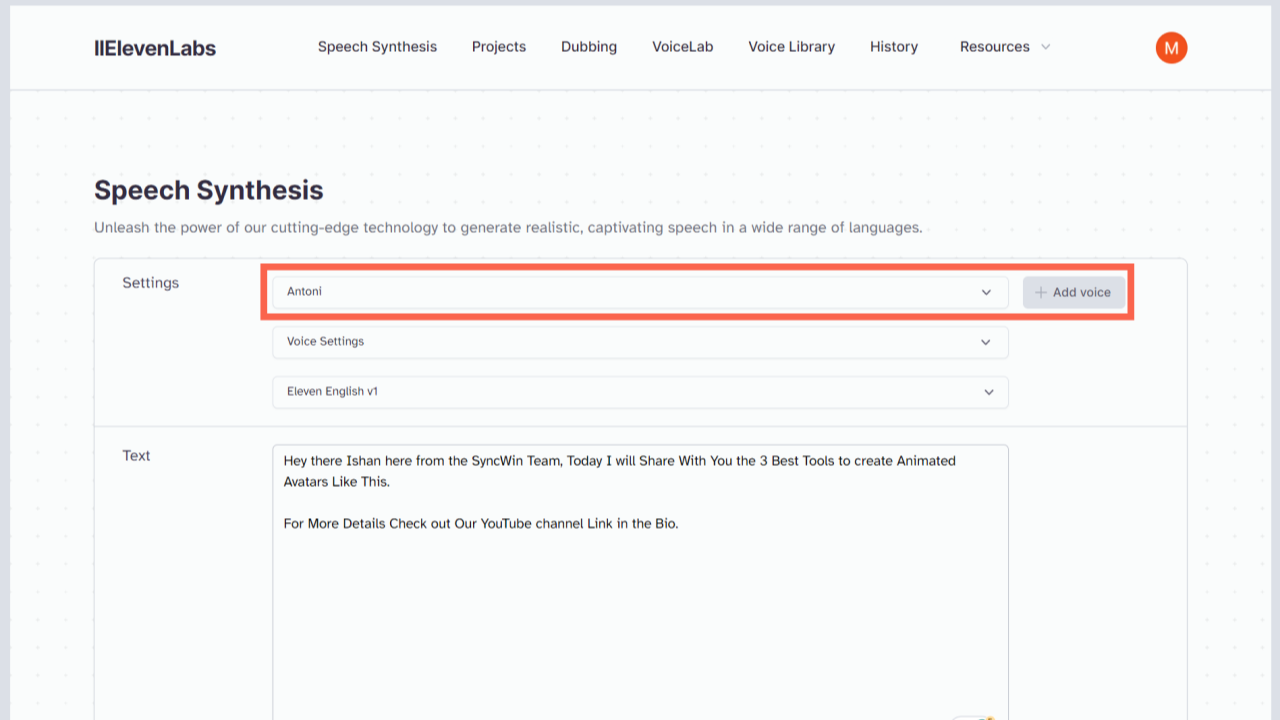Focus the speech text input area
This screenshot has height=720, width=1280.
point(640,582)
